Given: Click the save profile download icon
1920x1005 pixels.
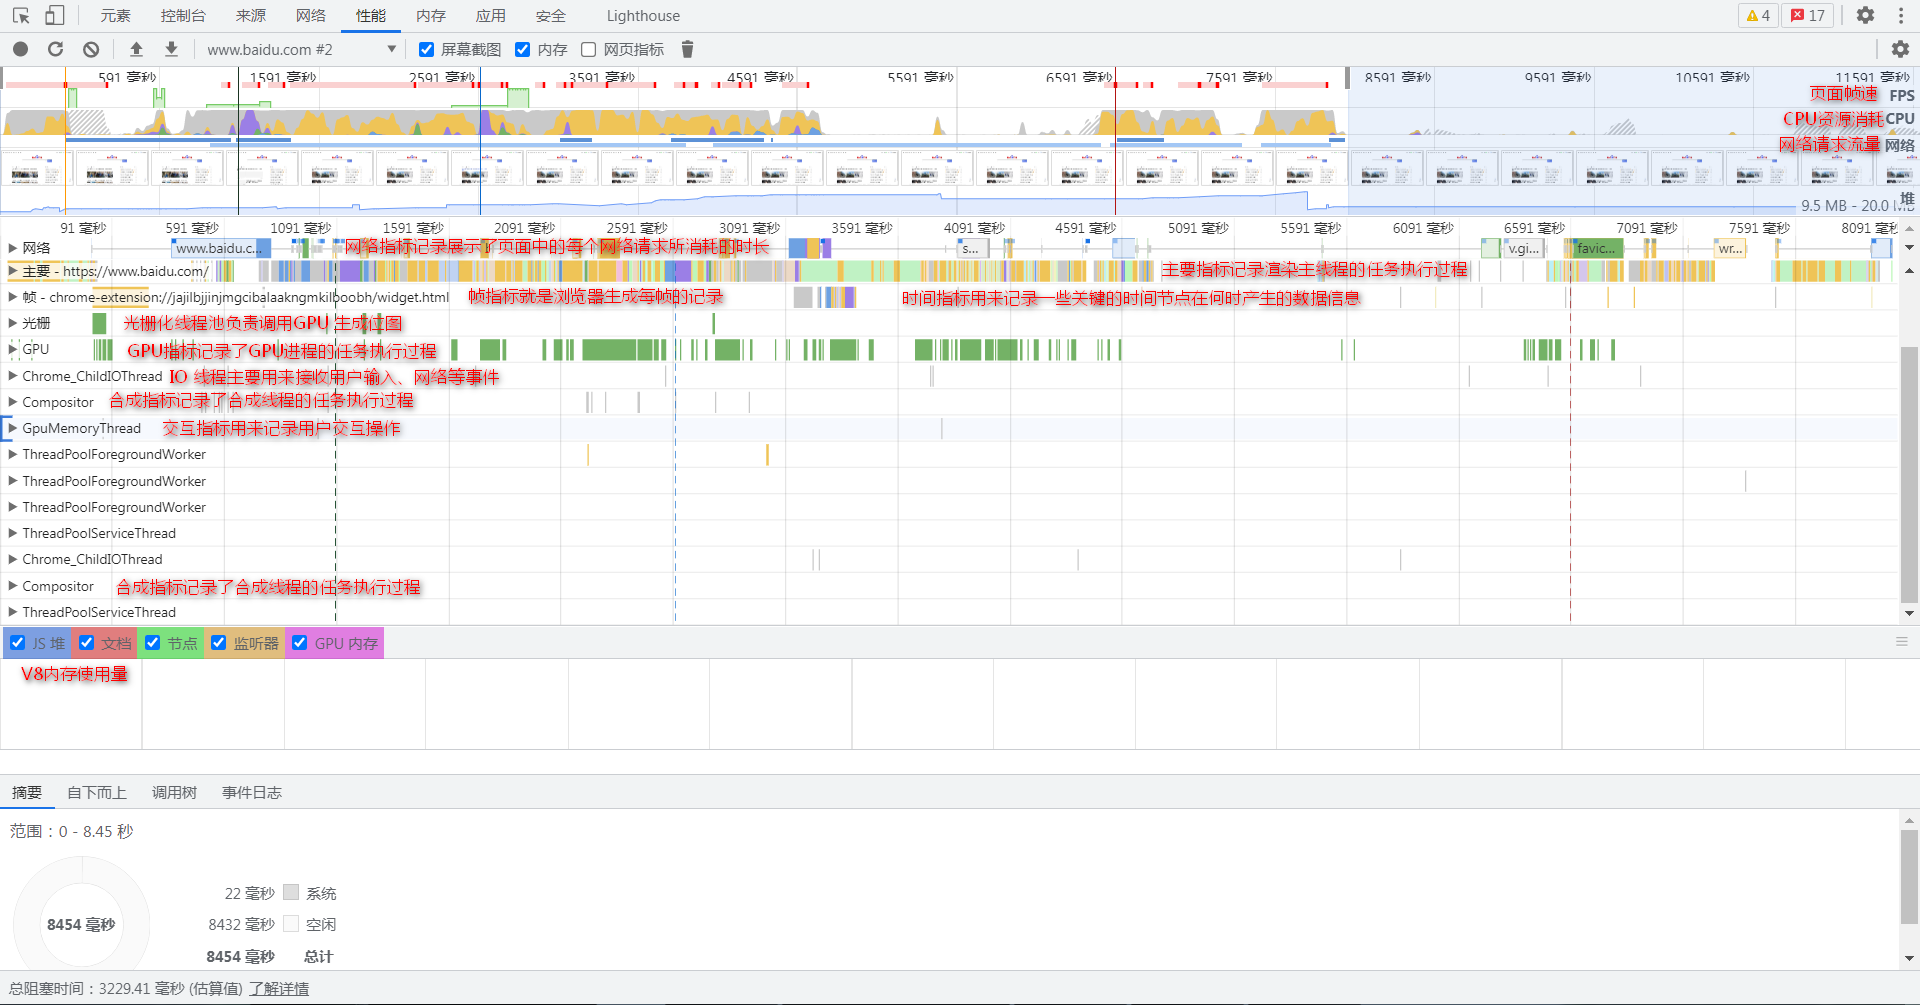Looking at the screenshot, I should (x=172, y=49).
